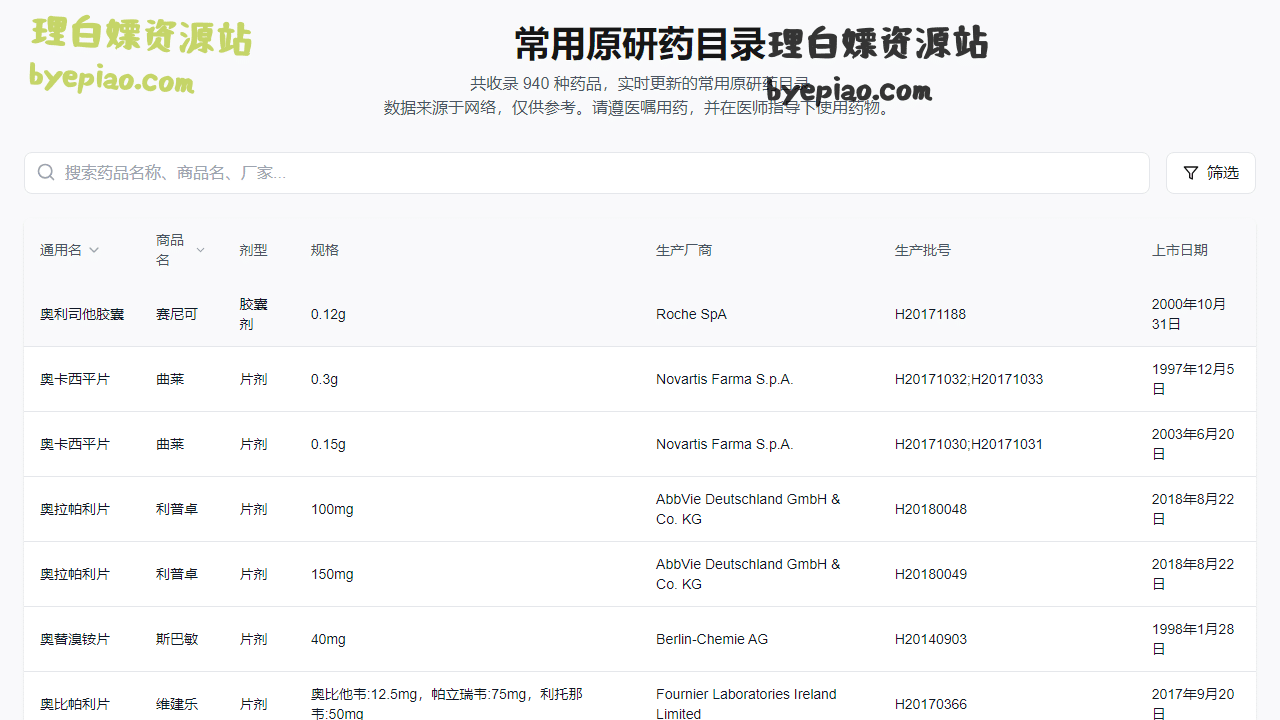
Task: Select batch number H20170366
Action: click(x=931, y=704)
